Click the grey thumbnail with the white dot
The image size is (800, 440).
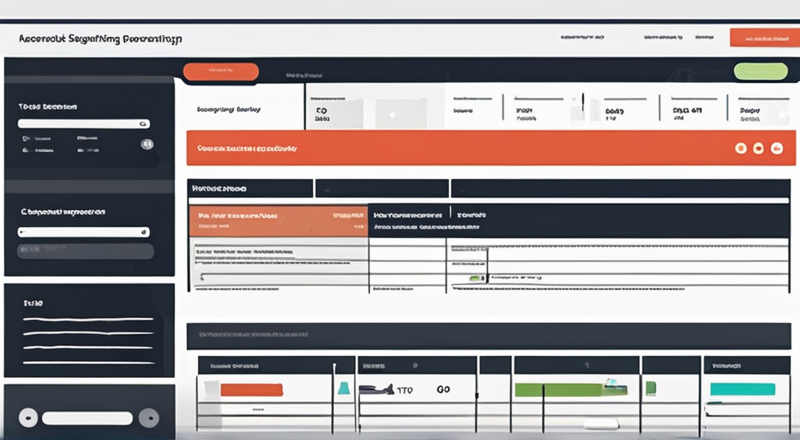coord(401,113)
